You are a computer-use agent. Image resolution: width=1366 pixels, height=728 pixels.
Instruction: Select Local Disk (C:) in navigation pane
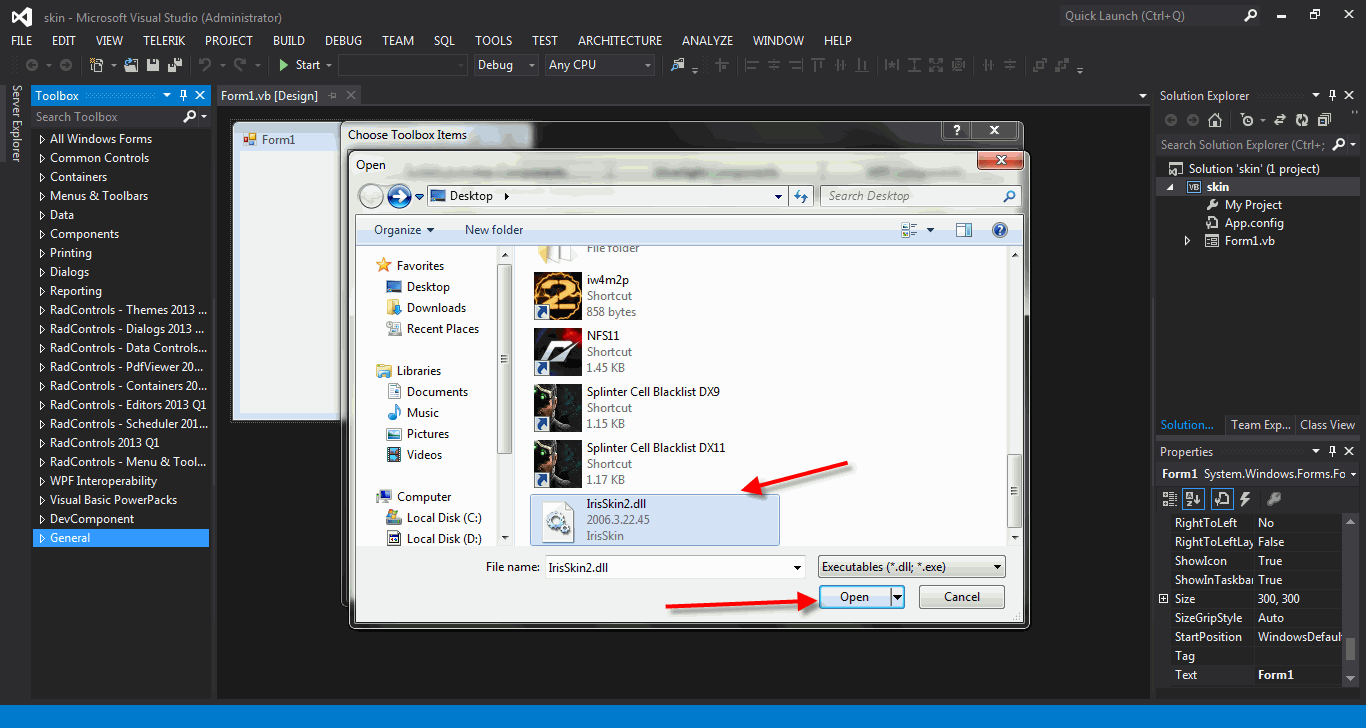click(x=444, y=518)
